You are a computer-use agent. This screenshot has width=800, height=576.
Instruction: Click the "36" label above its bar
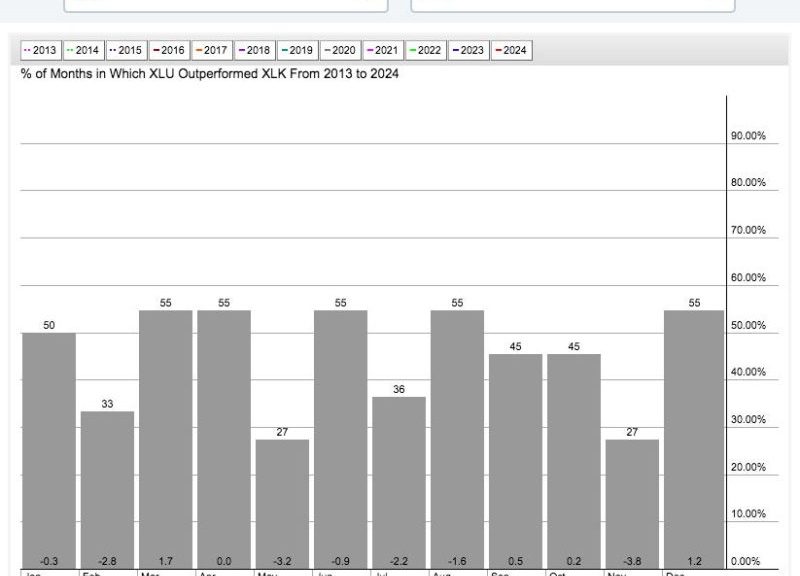pyautogui.click(x=399, y=390)
